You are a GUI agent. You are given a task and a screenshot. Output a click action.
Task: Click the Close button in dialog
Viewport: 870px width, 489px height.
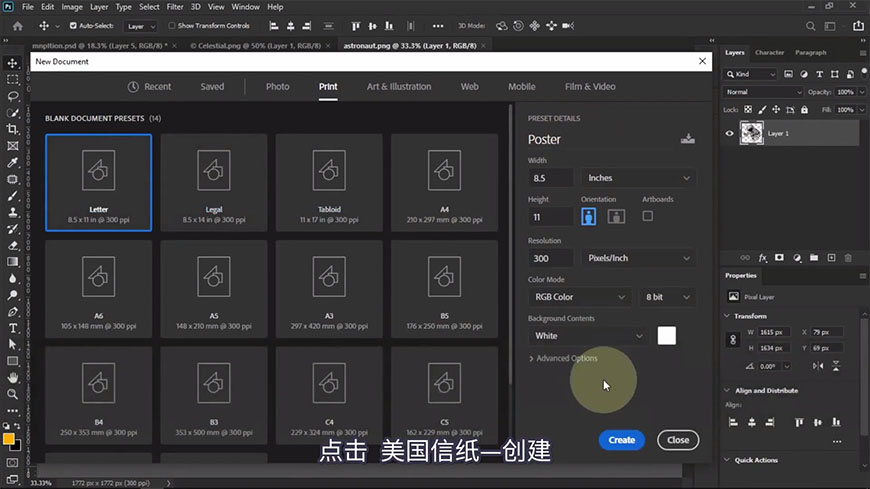(678, 440)
